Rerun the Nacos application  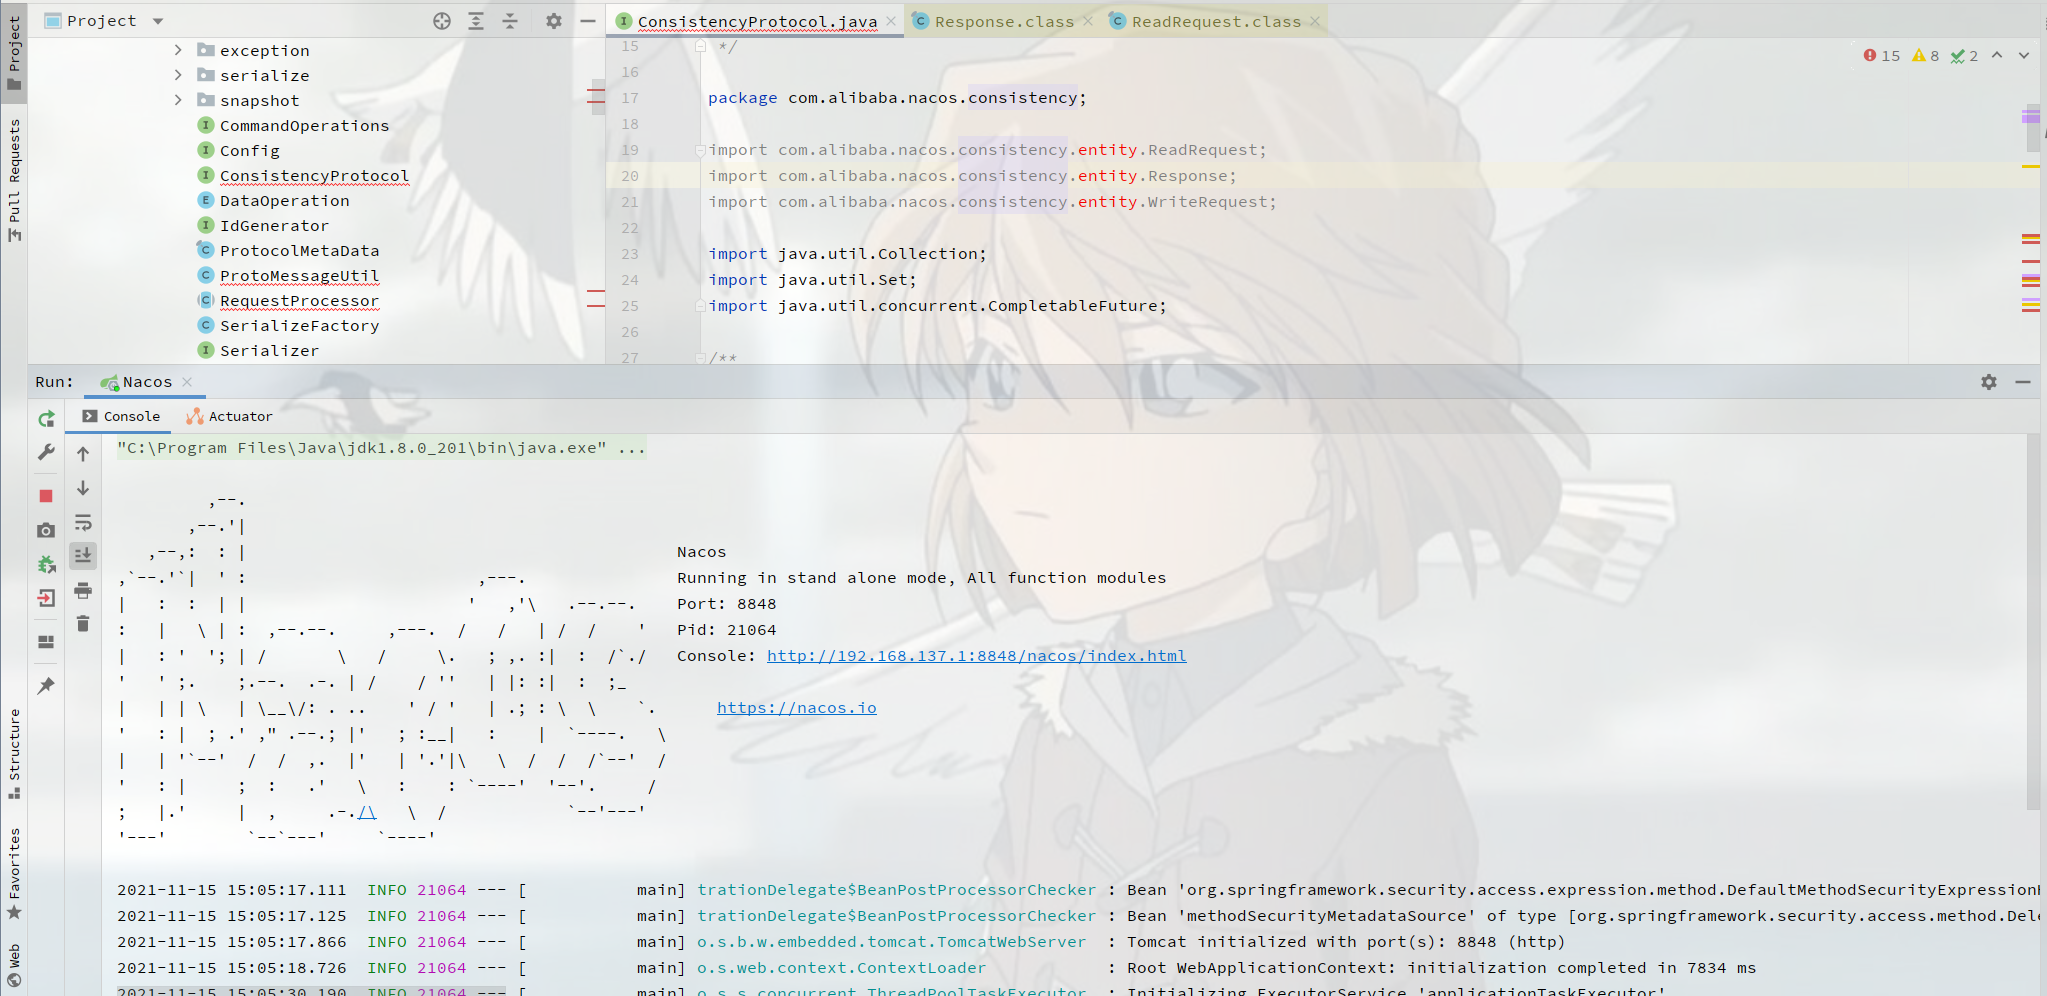tap(46, 419)
